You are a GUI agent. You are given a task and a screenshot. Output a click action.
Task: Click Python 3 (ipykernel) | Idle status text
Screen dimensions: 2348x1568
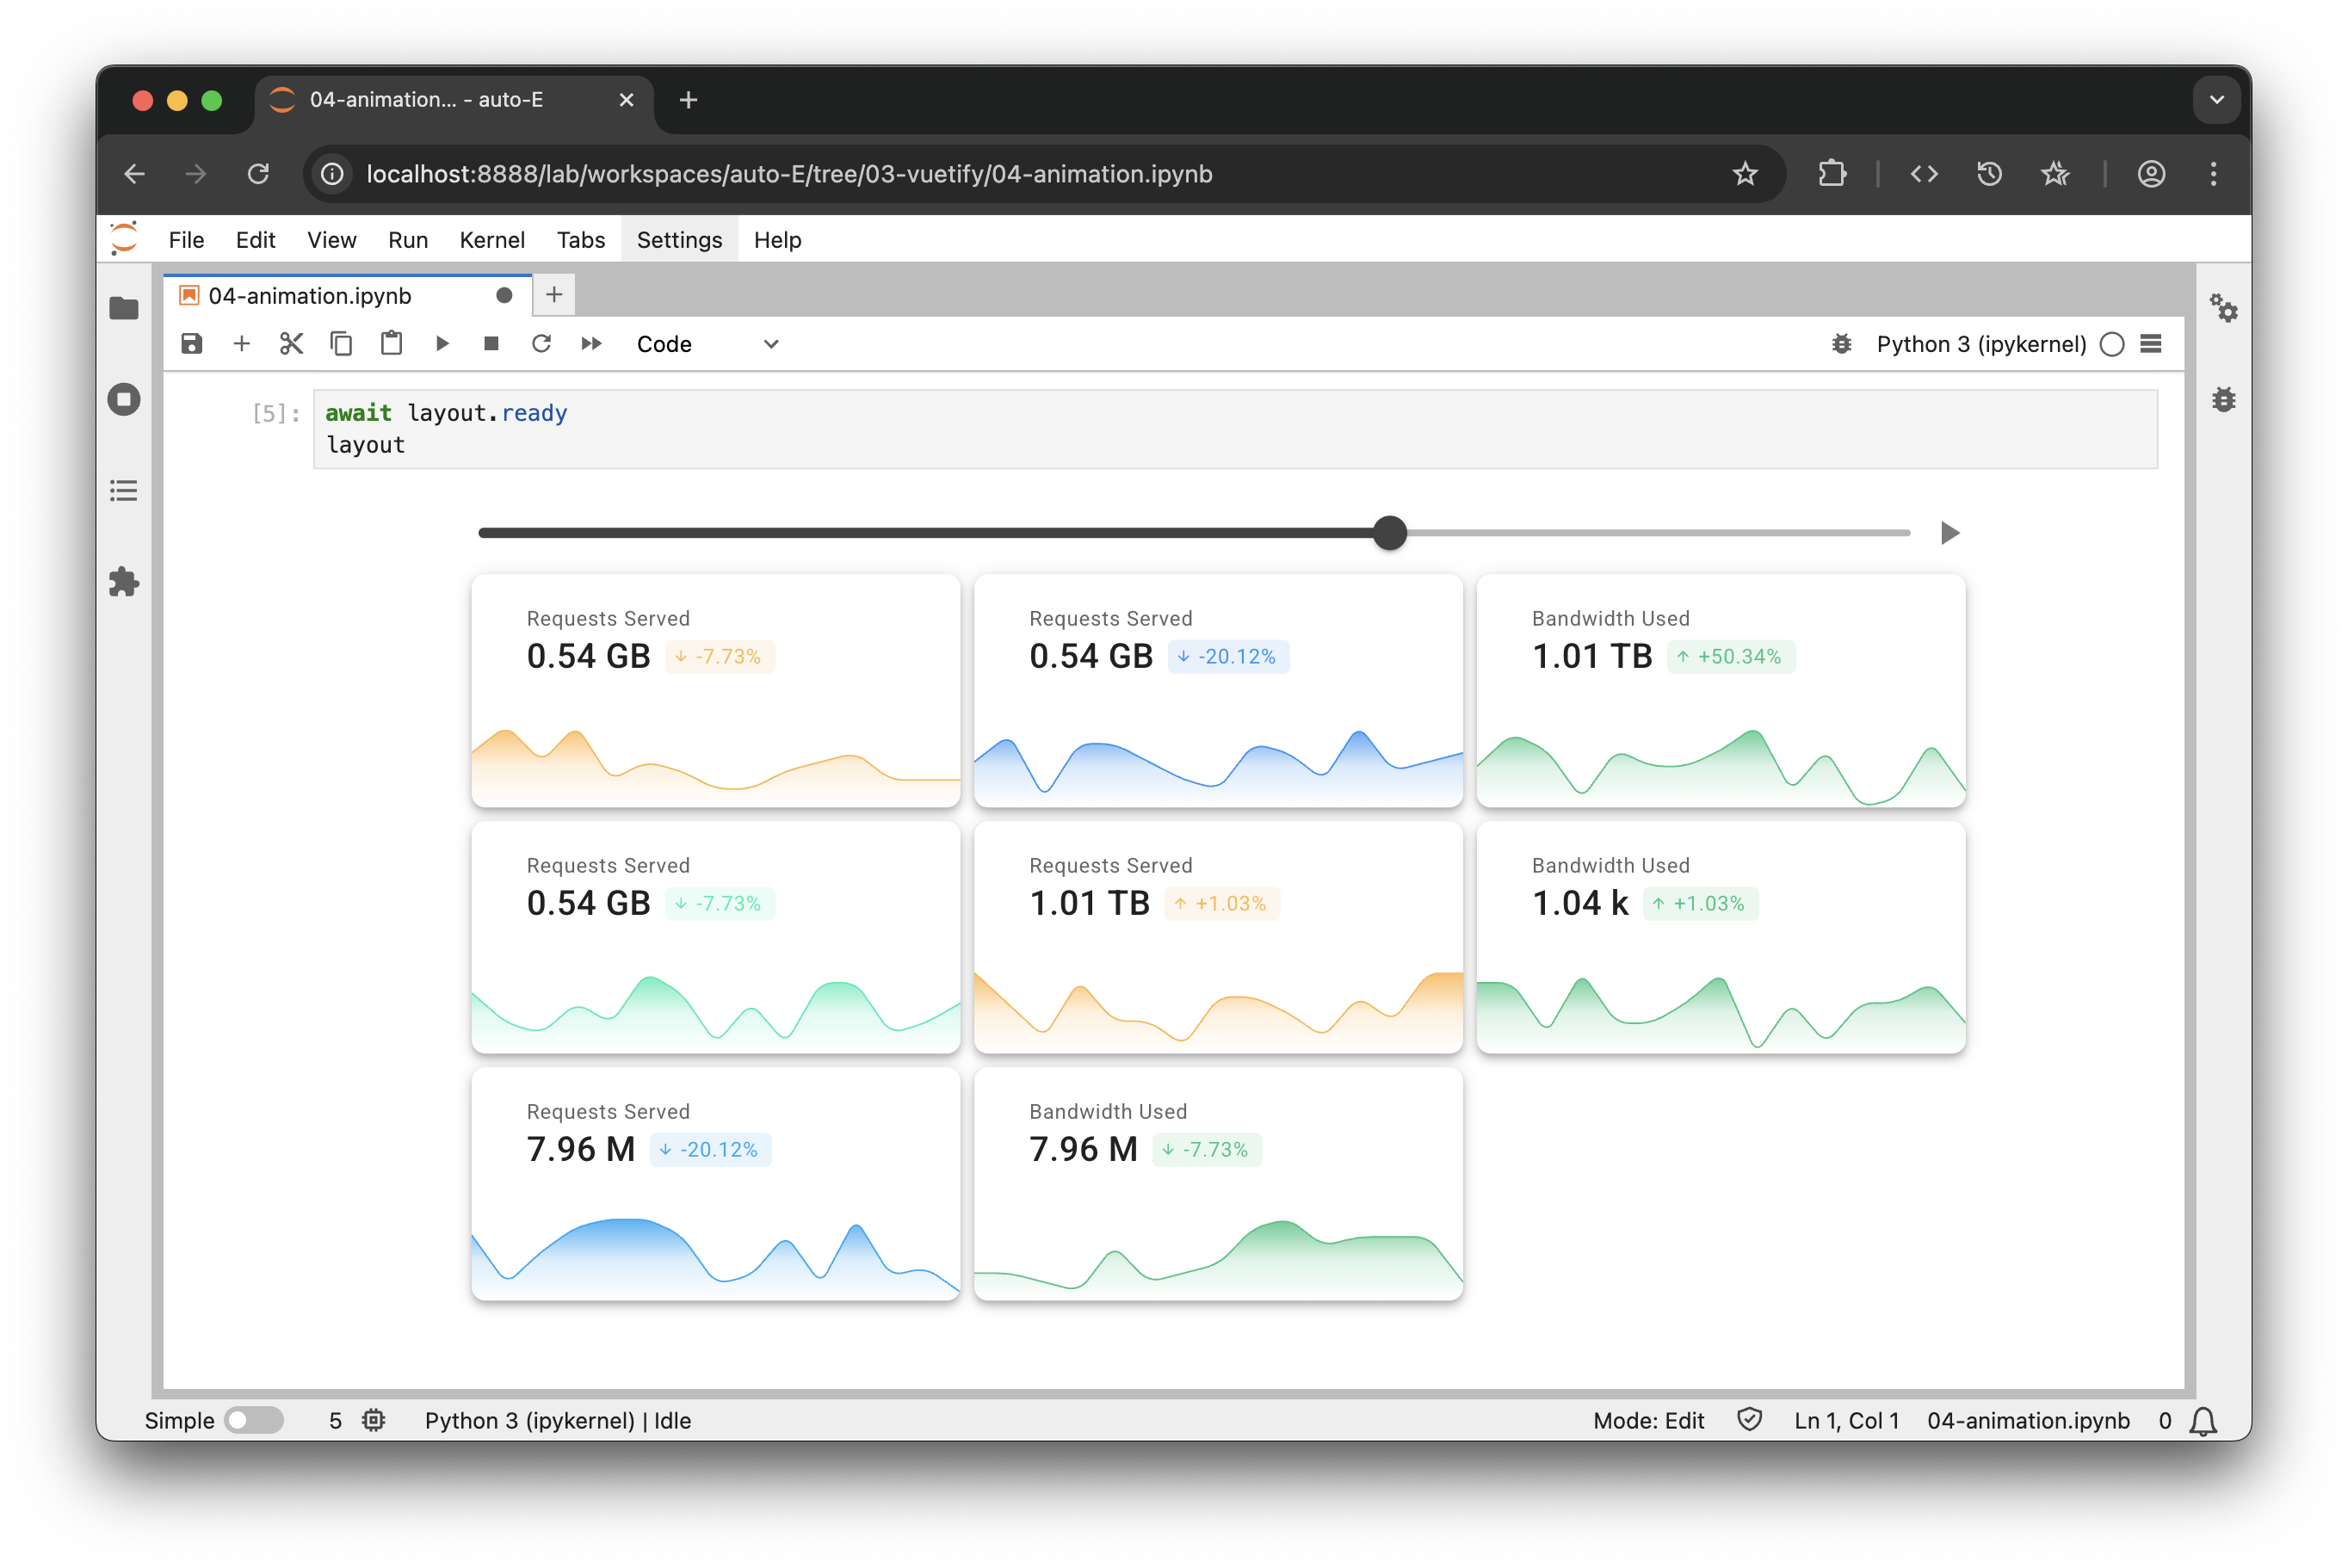pos(558,1421)
